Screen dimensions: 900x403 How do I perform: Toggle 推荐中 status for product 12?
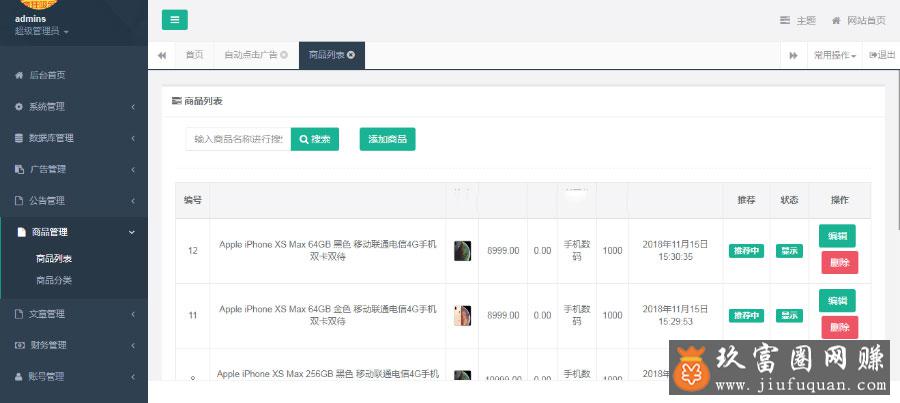tap(746, 251)
